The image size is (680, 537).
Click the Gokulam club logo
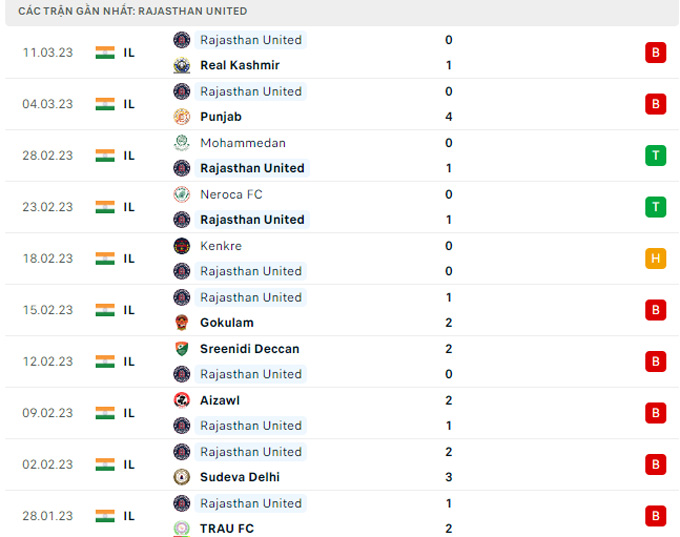coord(181,323)
